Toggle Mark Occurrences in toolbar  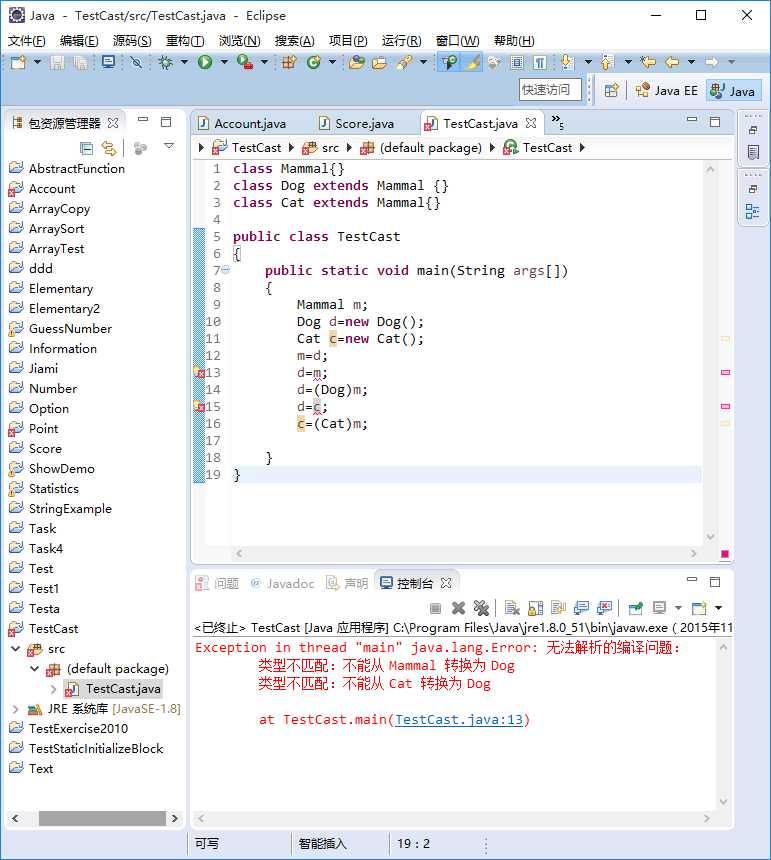(x=473, y=63)
